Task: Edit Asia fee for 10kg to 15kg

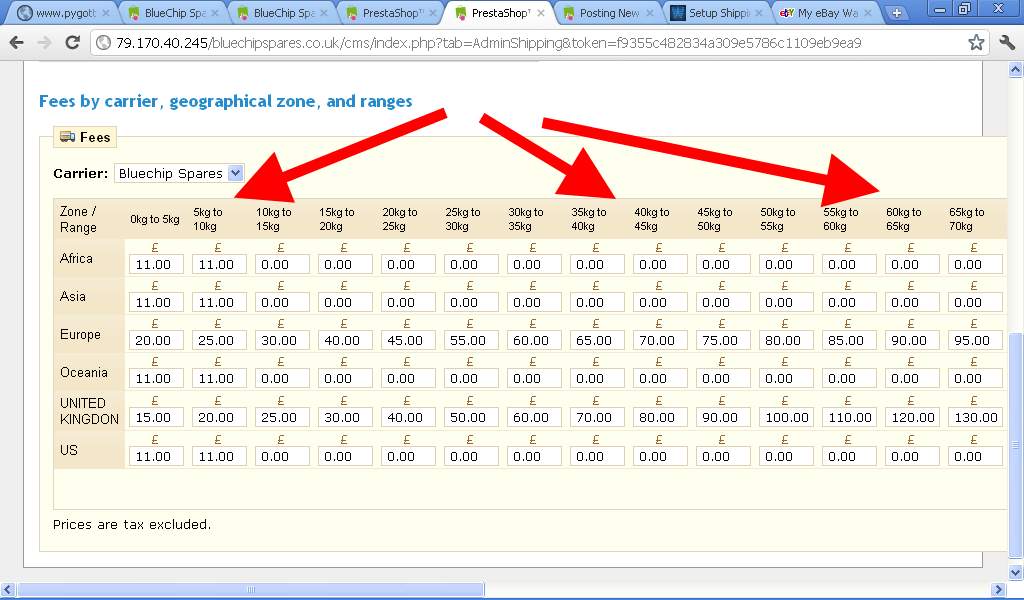Action: [281, 302]
